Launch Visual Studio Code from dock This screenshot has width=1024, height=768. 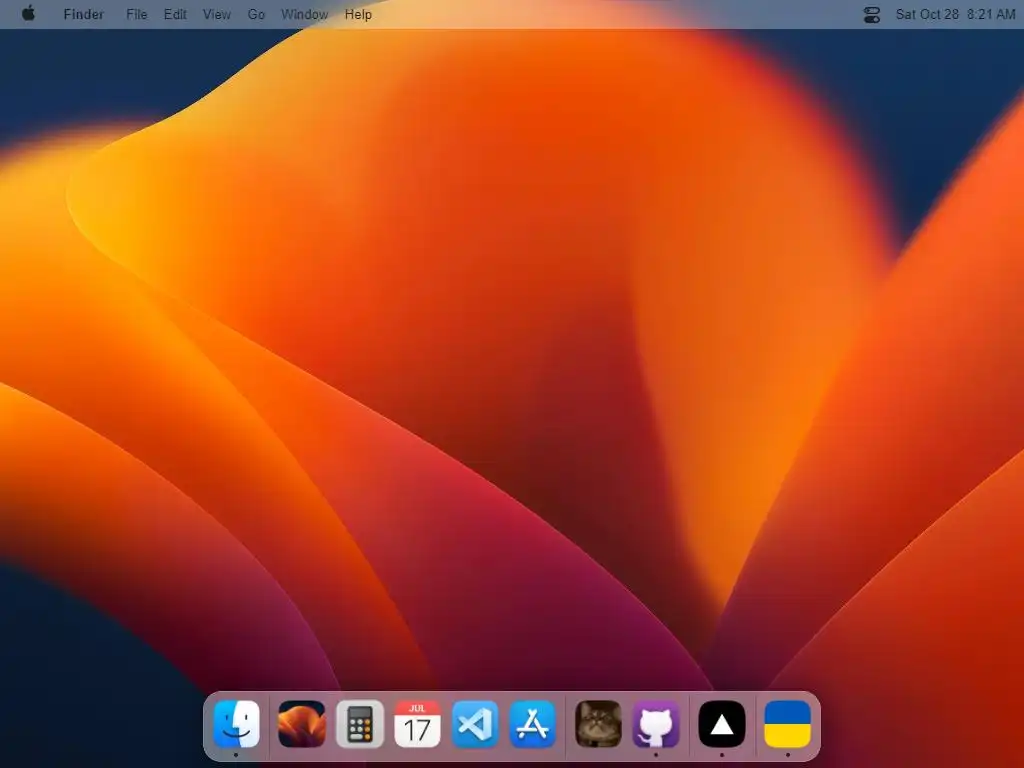(475, 724)
